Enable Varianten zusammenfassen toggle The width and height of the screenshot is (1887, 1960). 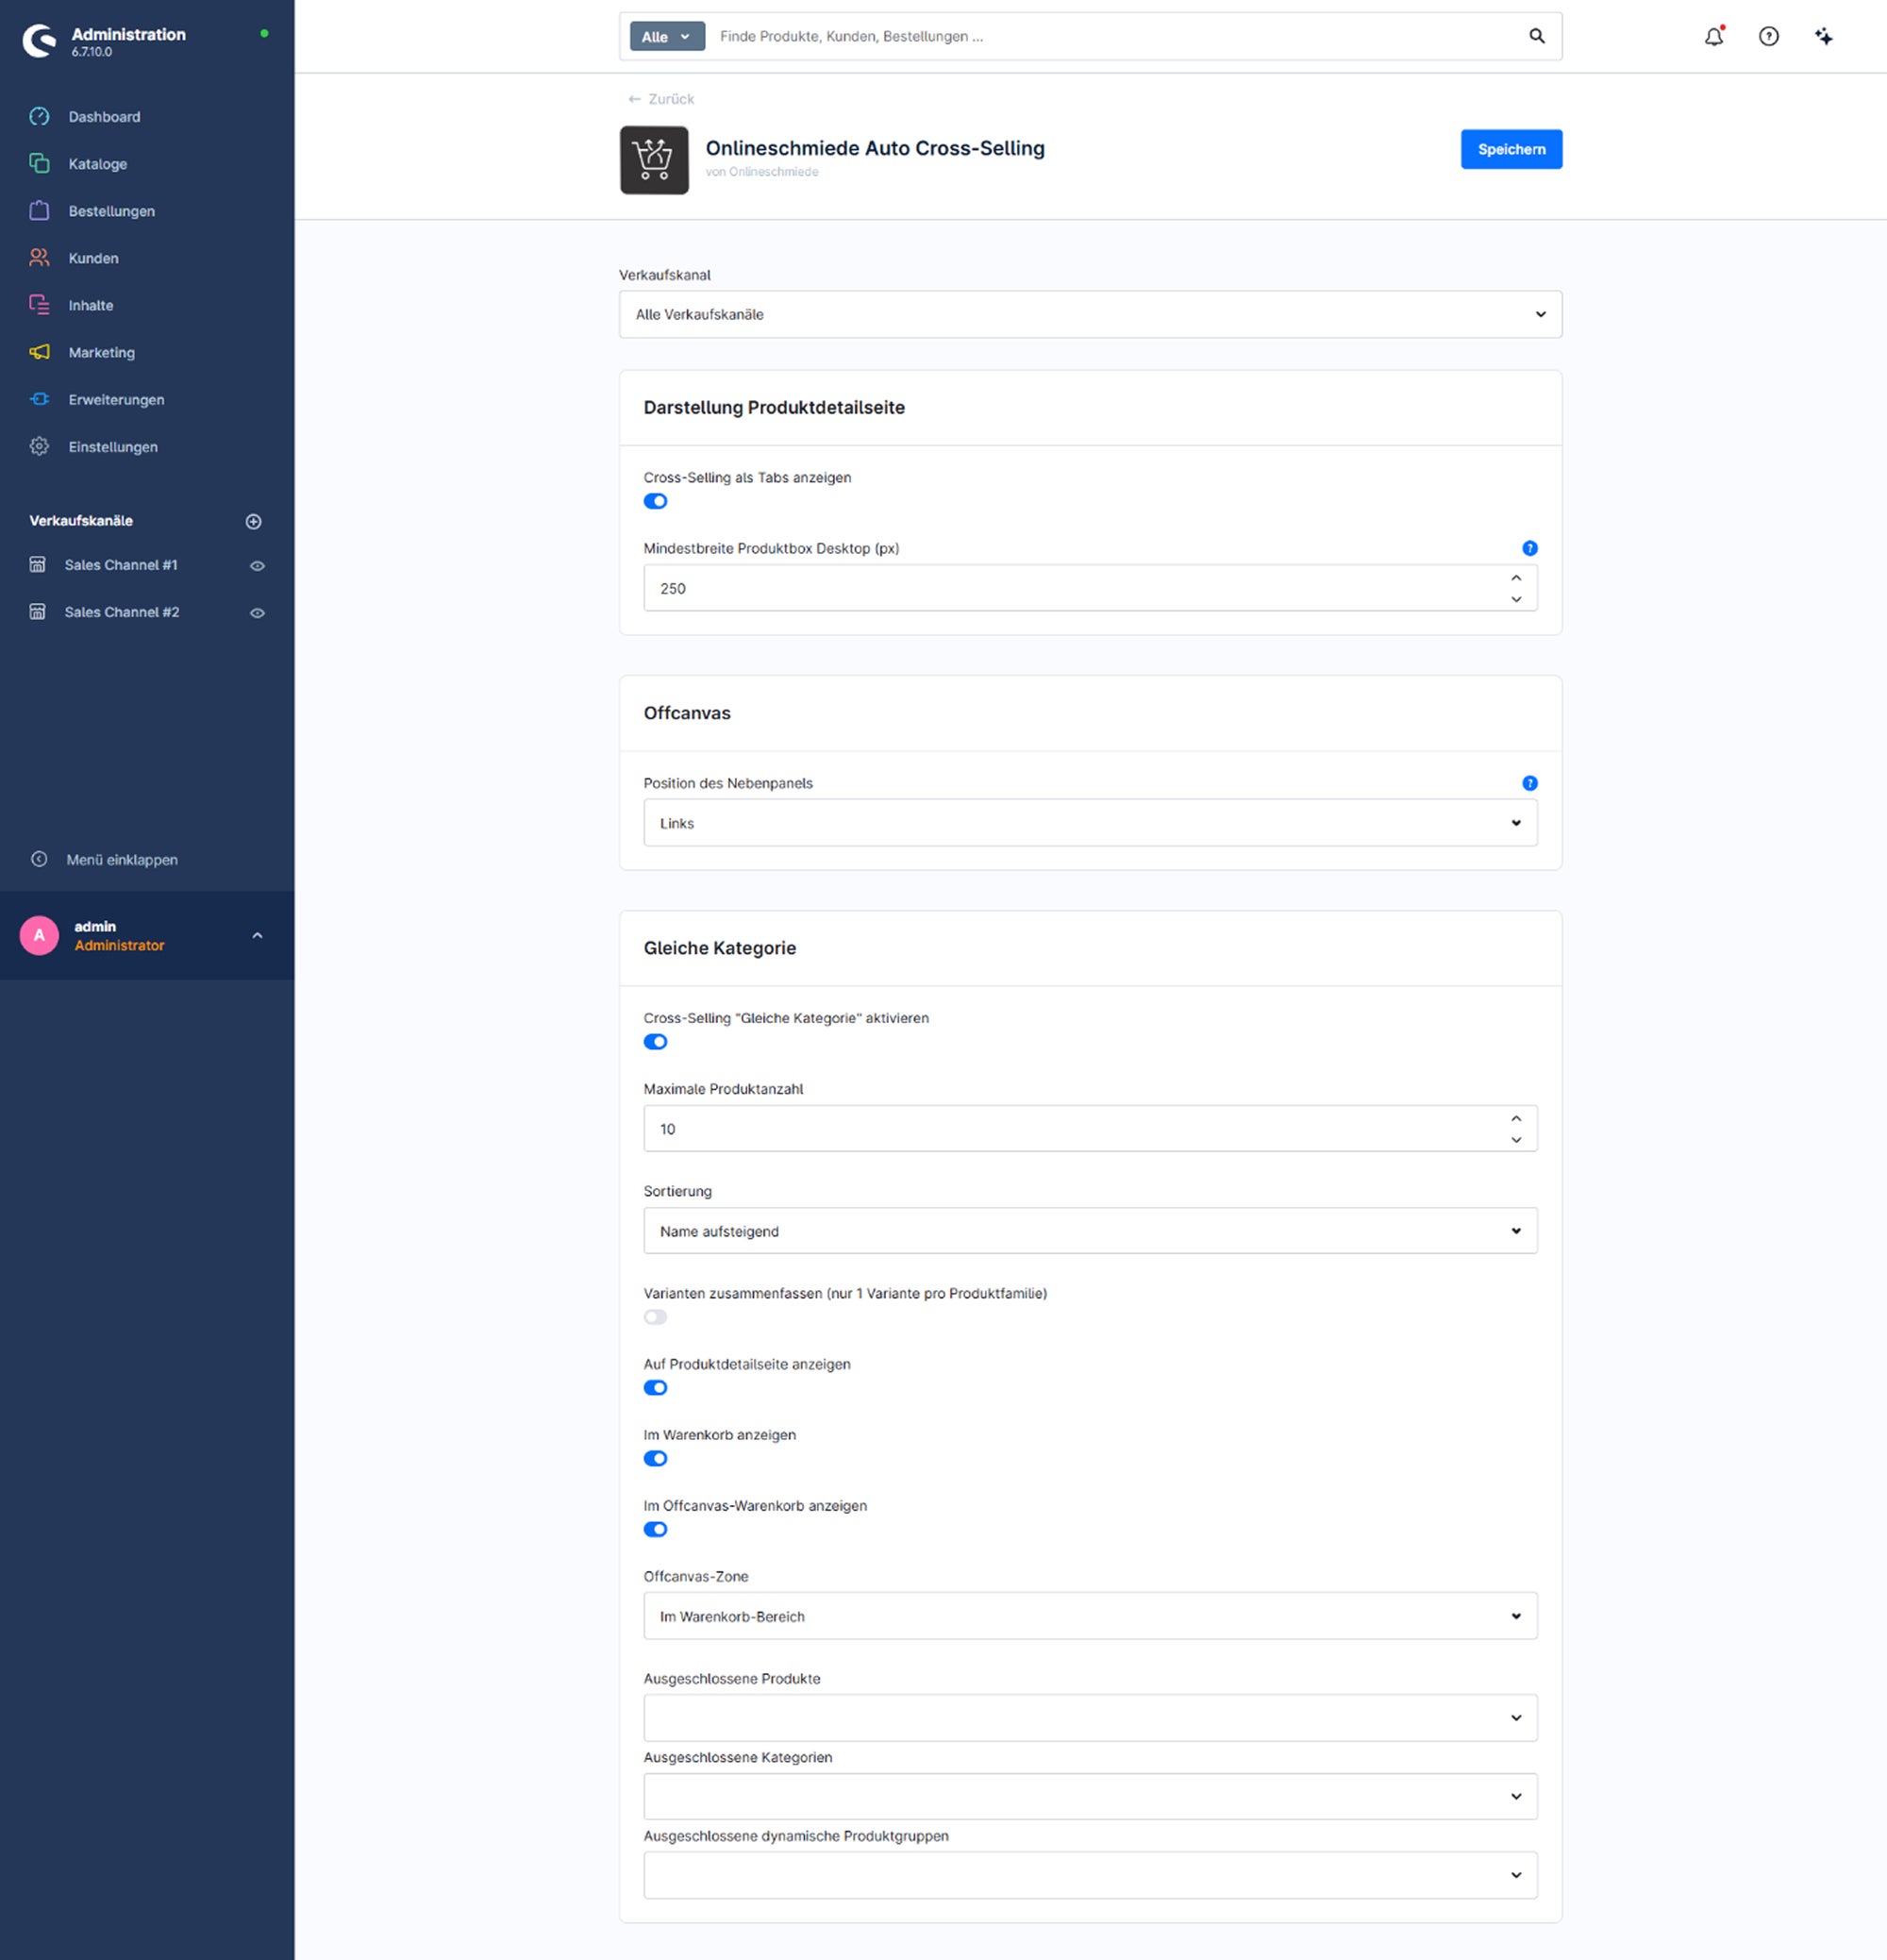click(655, 1317)
